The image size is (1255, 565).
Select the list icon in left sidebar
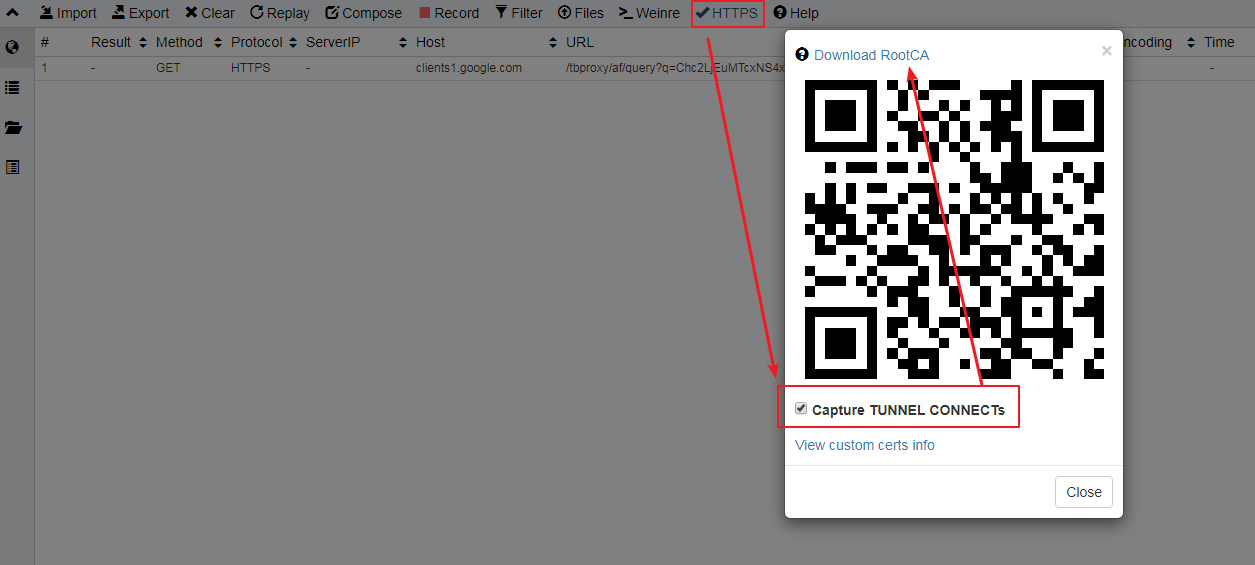(x=13, y=88)
